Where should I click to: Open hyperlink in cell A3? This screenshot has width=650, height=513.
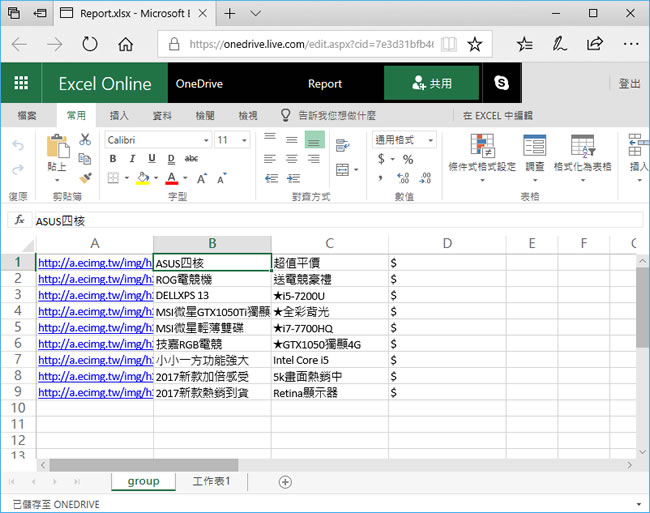point(95,295)
